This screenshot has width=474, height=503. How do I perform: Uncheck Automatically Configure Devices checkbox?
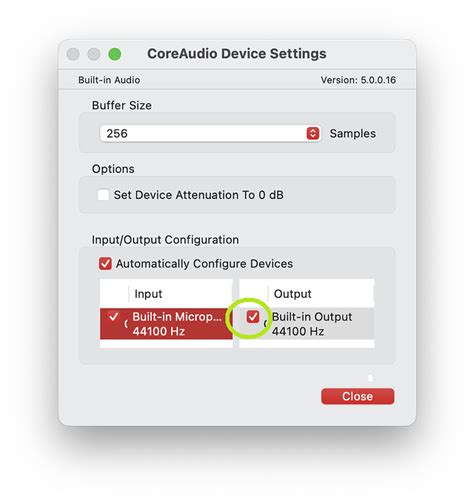(x=105, y=263)
